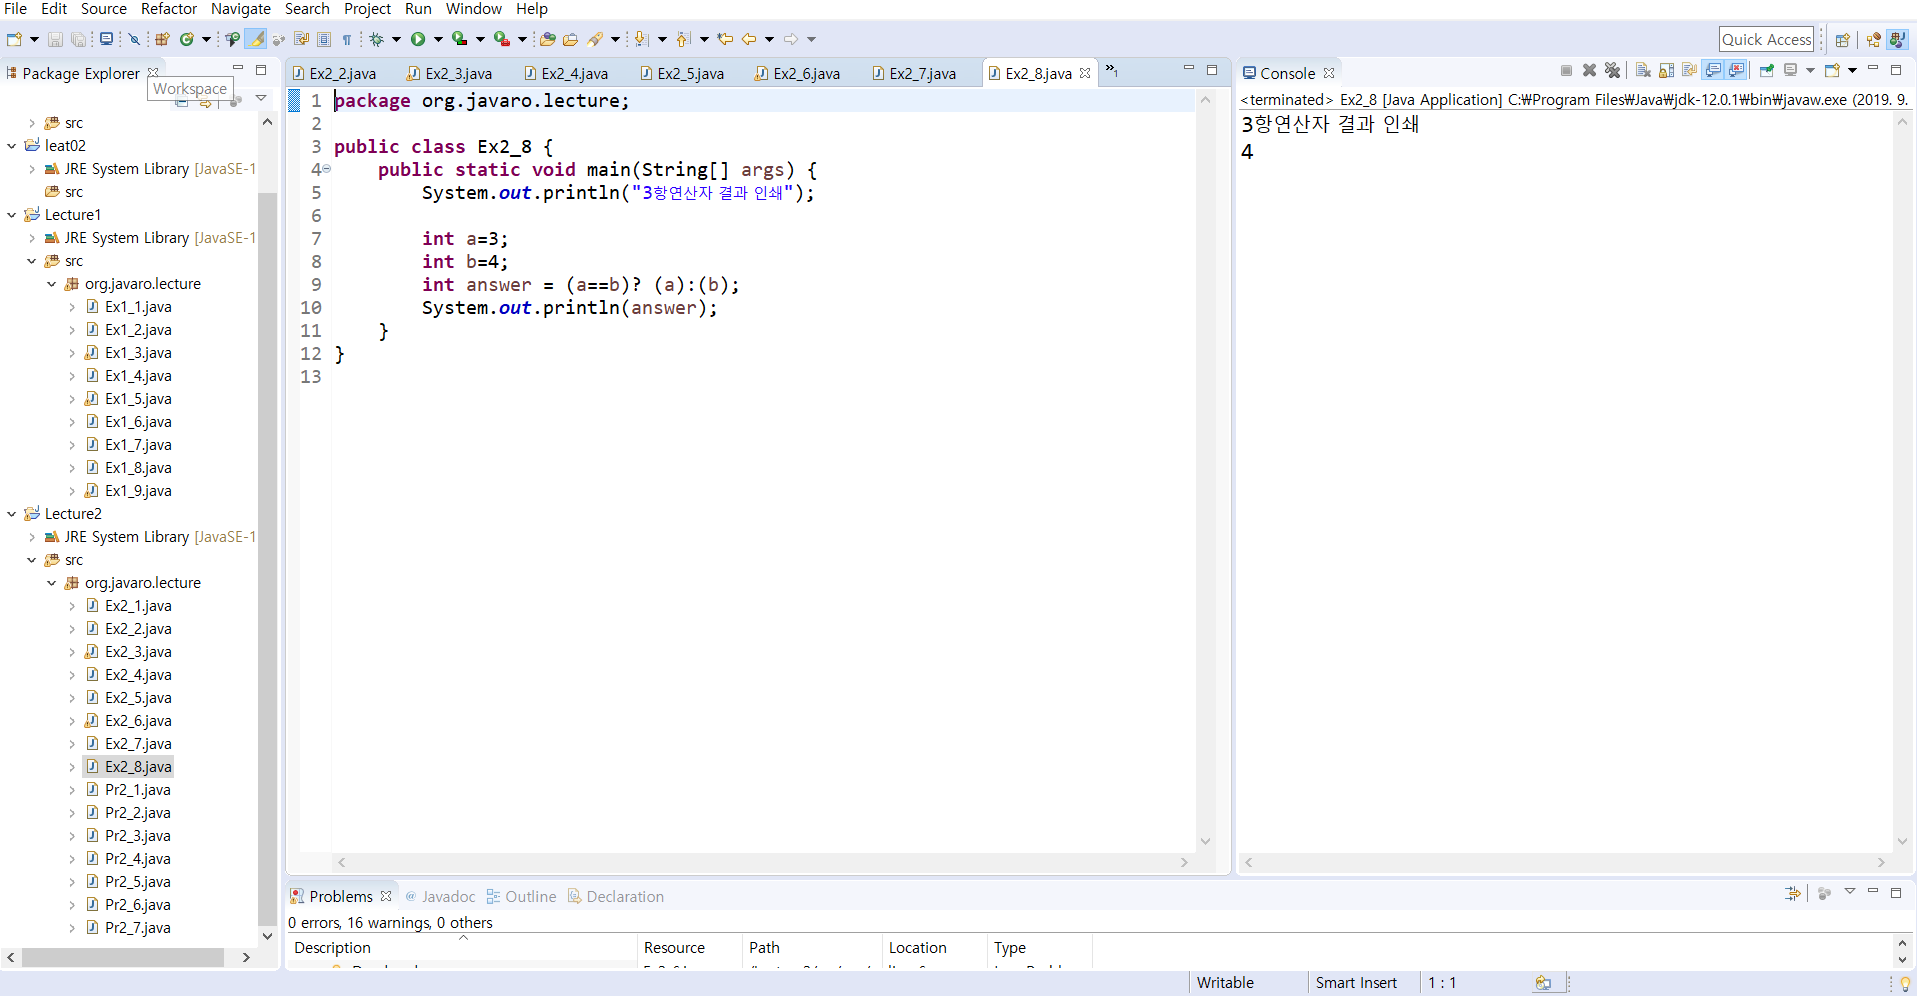
Task: Click the New Java Package icon
Action: click(x=161, y=39)
